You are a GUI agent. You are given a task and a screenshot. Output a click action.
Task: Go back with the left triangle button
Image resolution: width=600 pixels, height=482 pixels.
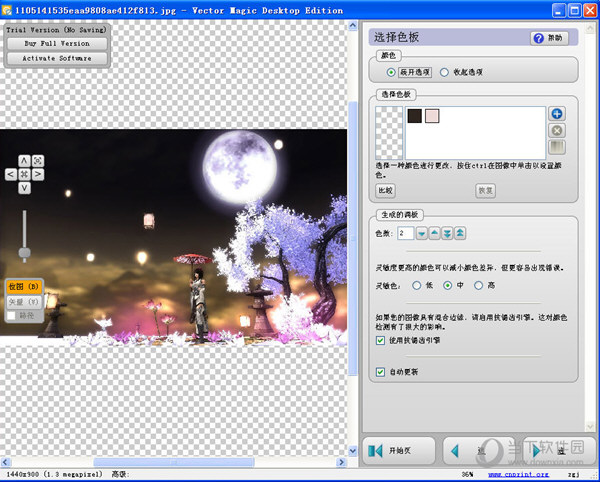point(478,451)
